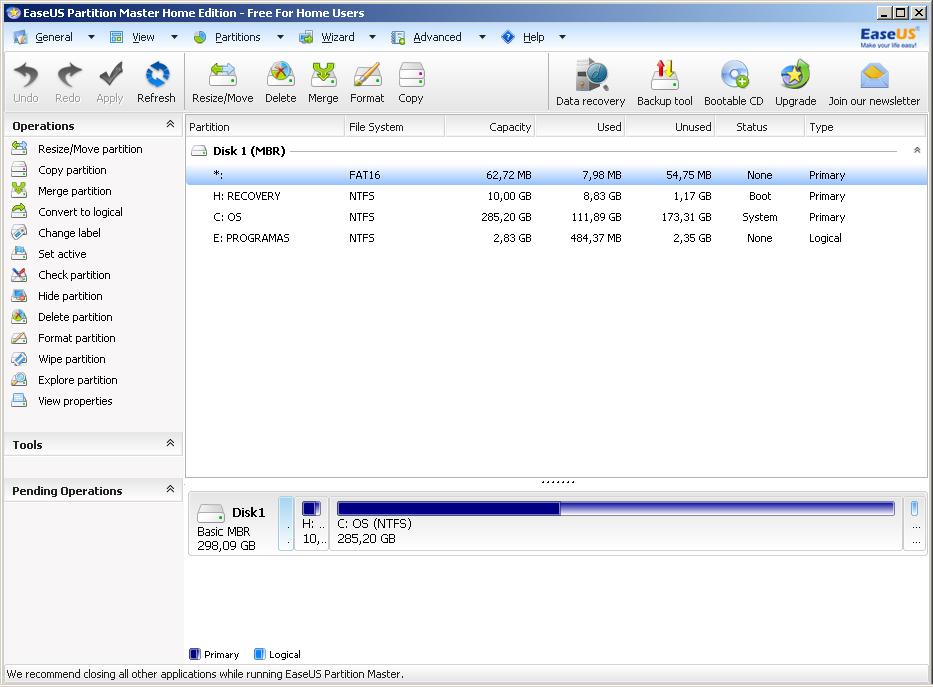
Task: Select the small logical block in disk map
Action: (915, 523)
